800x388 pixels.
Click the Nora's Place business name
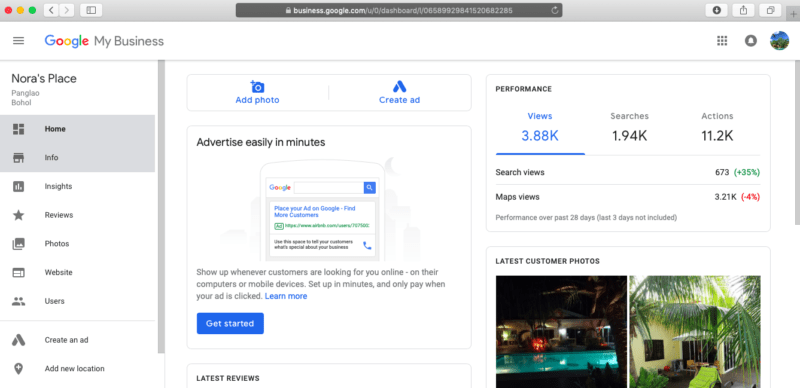coord(44,79)
